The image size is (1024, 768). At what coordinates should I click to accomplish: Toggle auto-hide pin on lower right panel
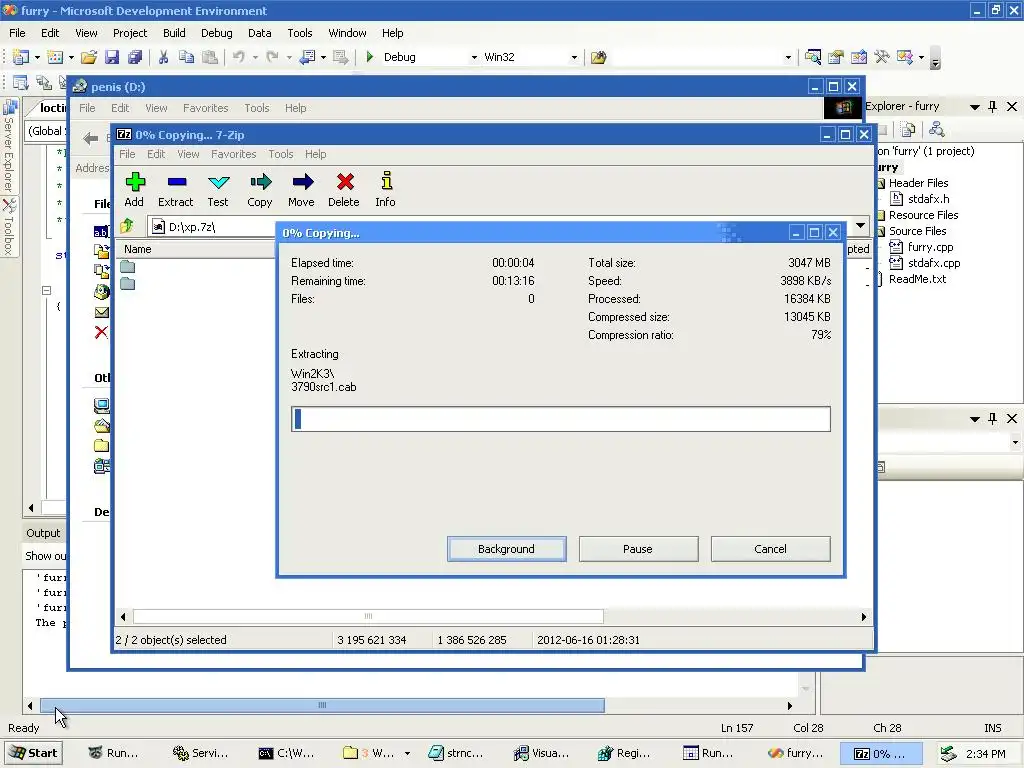[993, 419]
